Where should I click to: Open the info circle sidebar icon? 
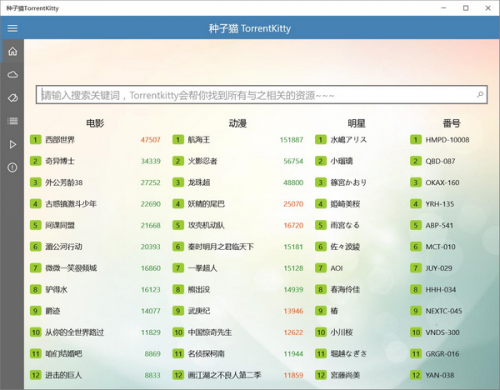click(x=12, y=167)
